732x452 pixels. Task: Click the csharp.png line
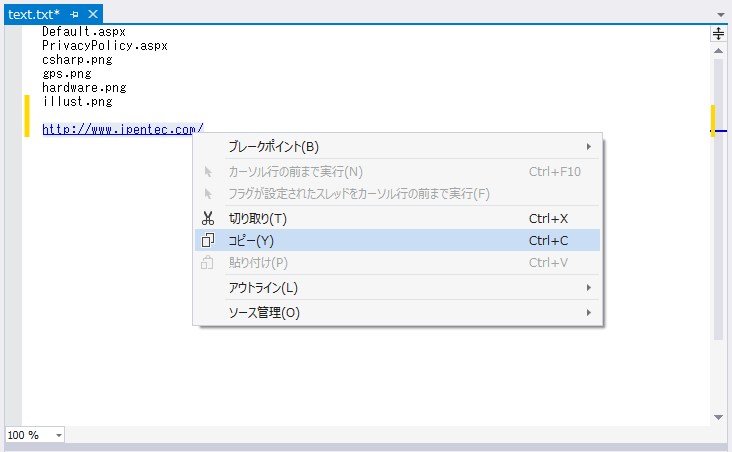tap(77, 60)
